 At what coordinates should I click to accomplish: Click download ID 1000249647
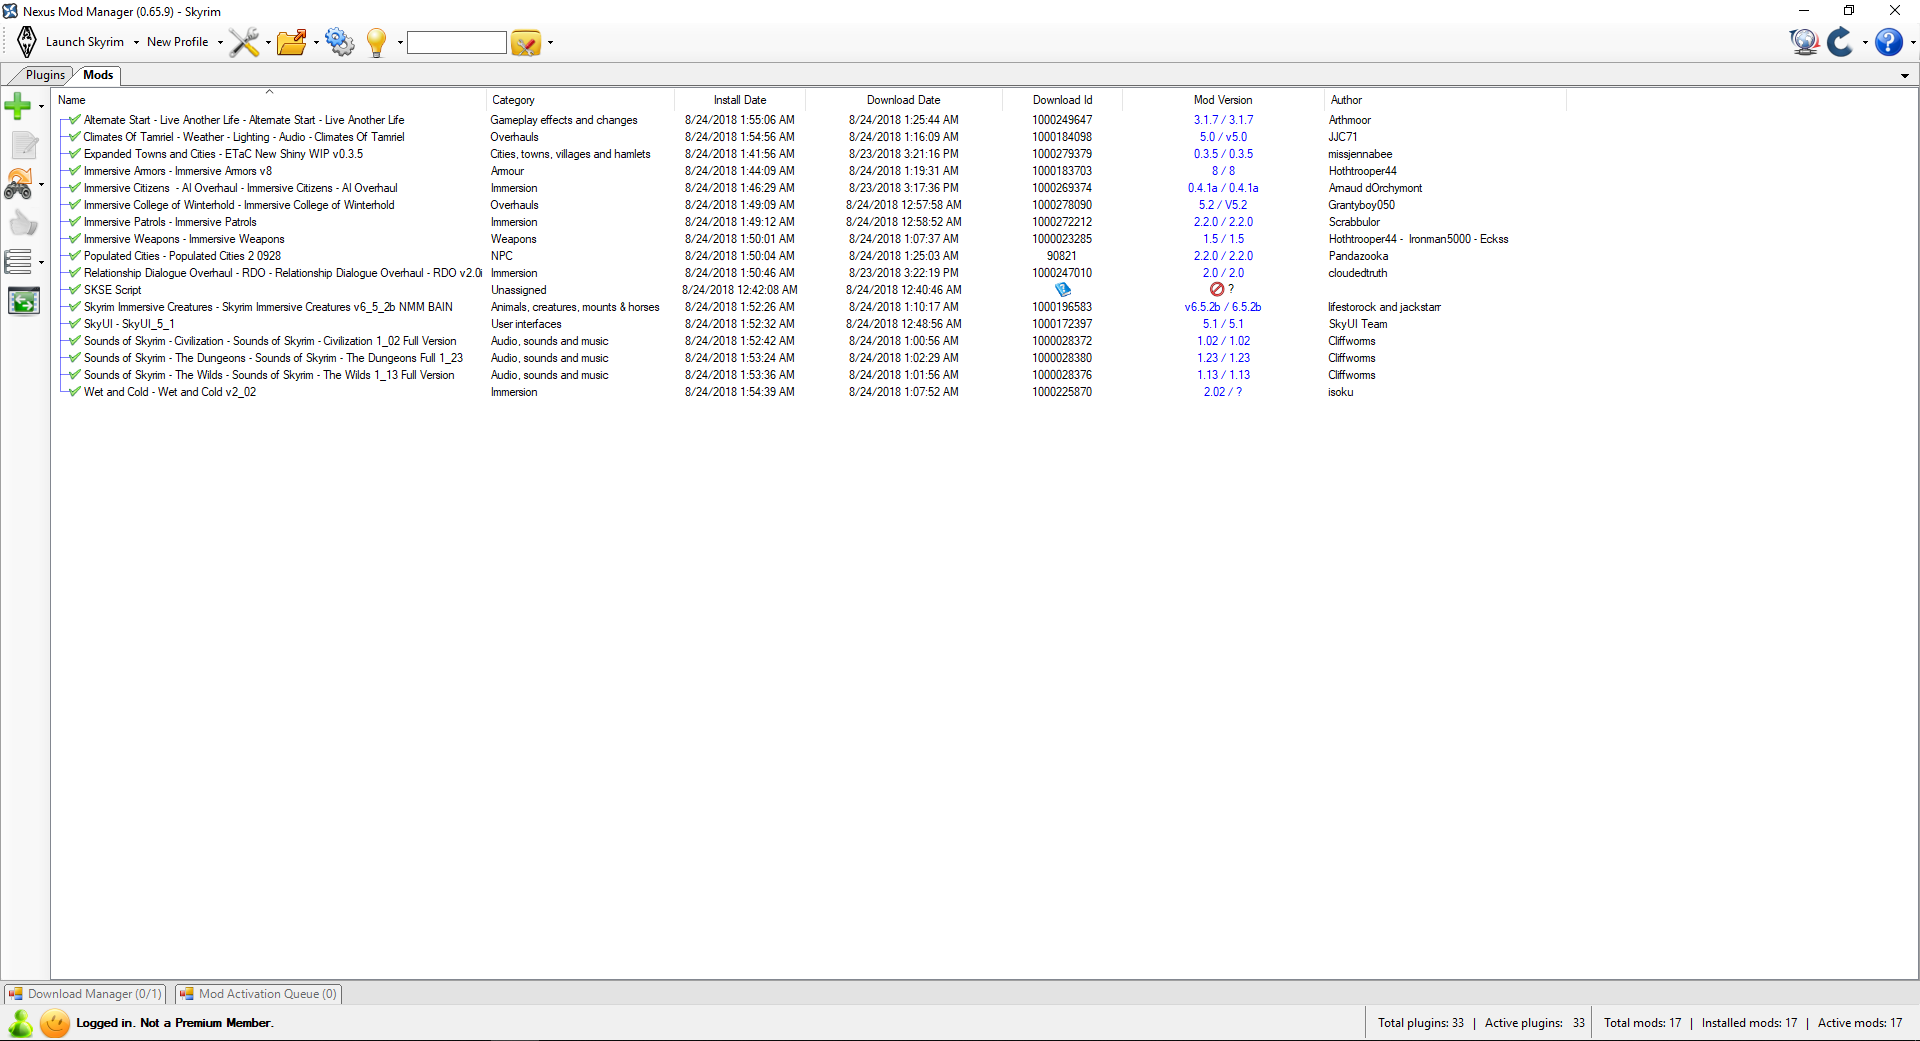point(1062,120)
